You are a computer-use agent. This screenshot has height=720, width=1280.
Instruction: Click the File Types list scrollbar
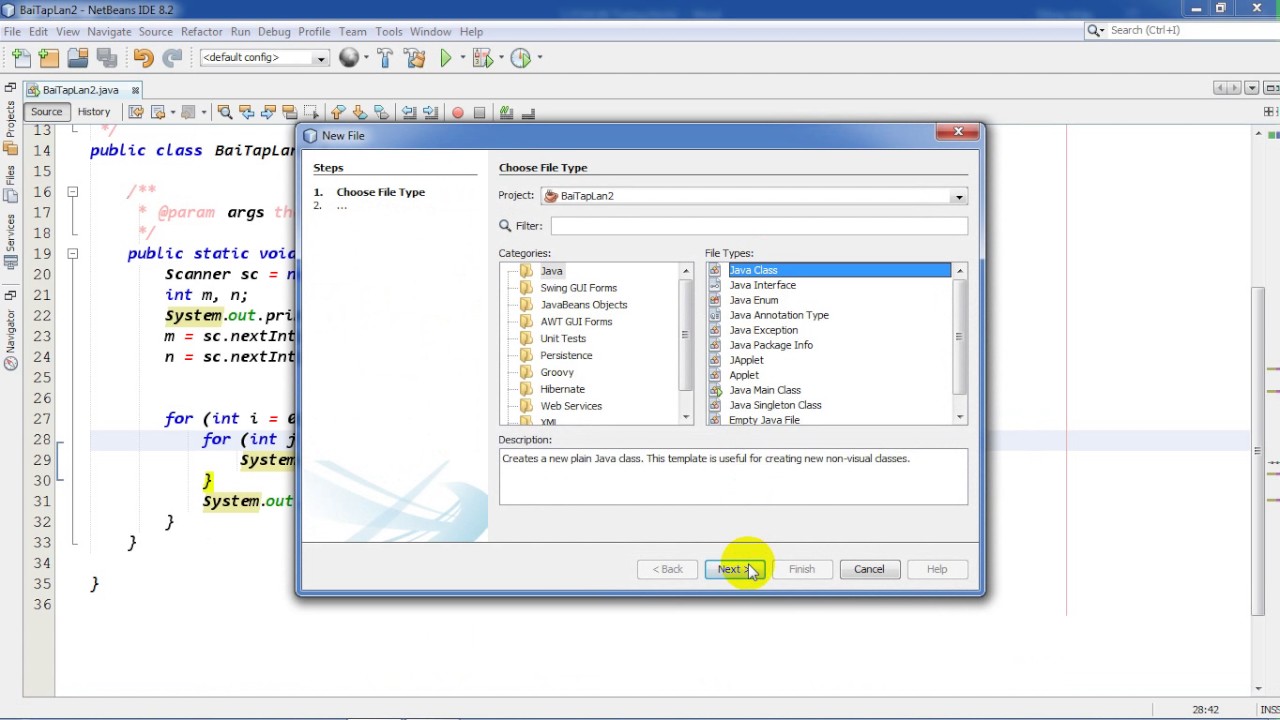click(960, 335)
